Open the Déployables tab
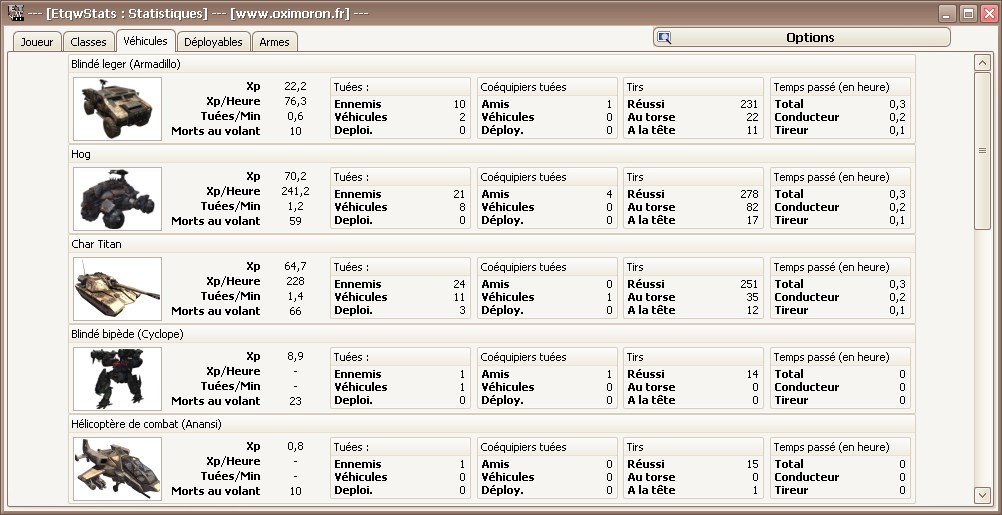1002x515 pixels. (x=213, y=42)
